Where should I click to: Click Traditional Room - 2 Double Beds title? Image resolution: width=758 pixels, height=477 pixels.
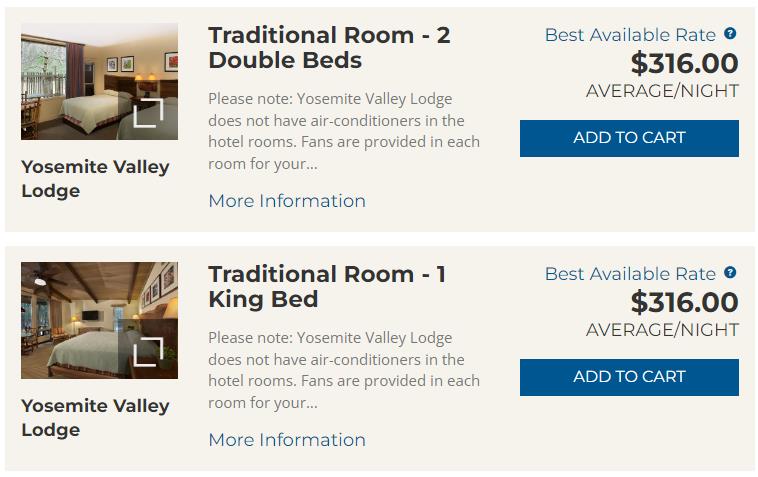(x=329, y=48)
